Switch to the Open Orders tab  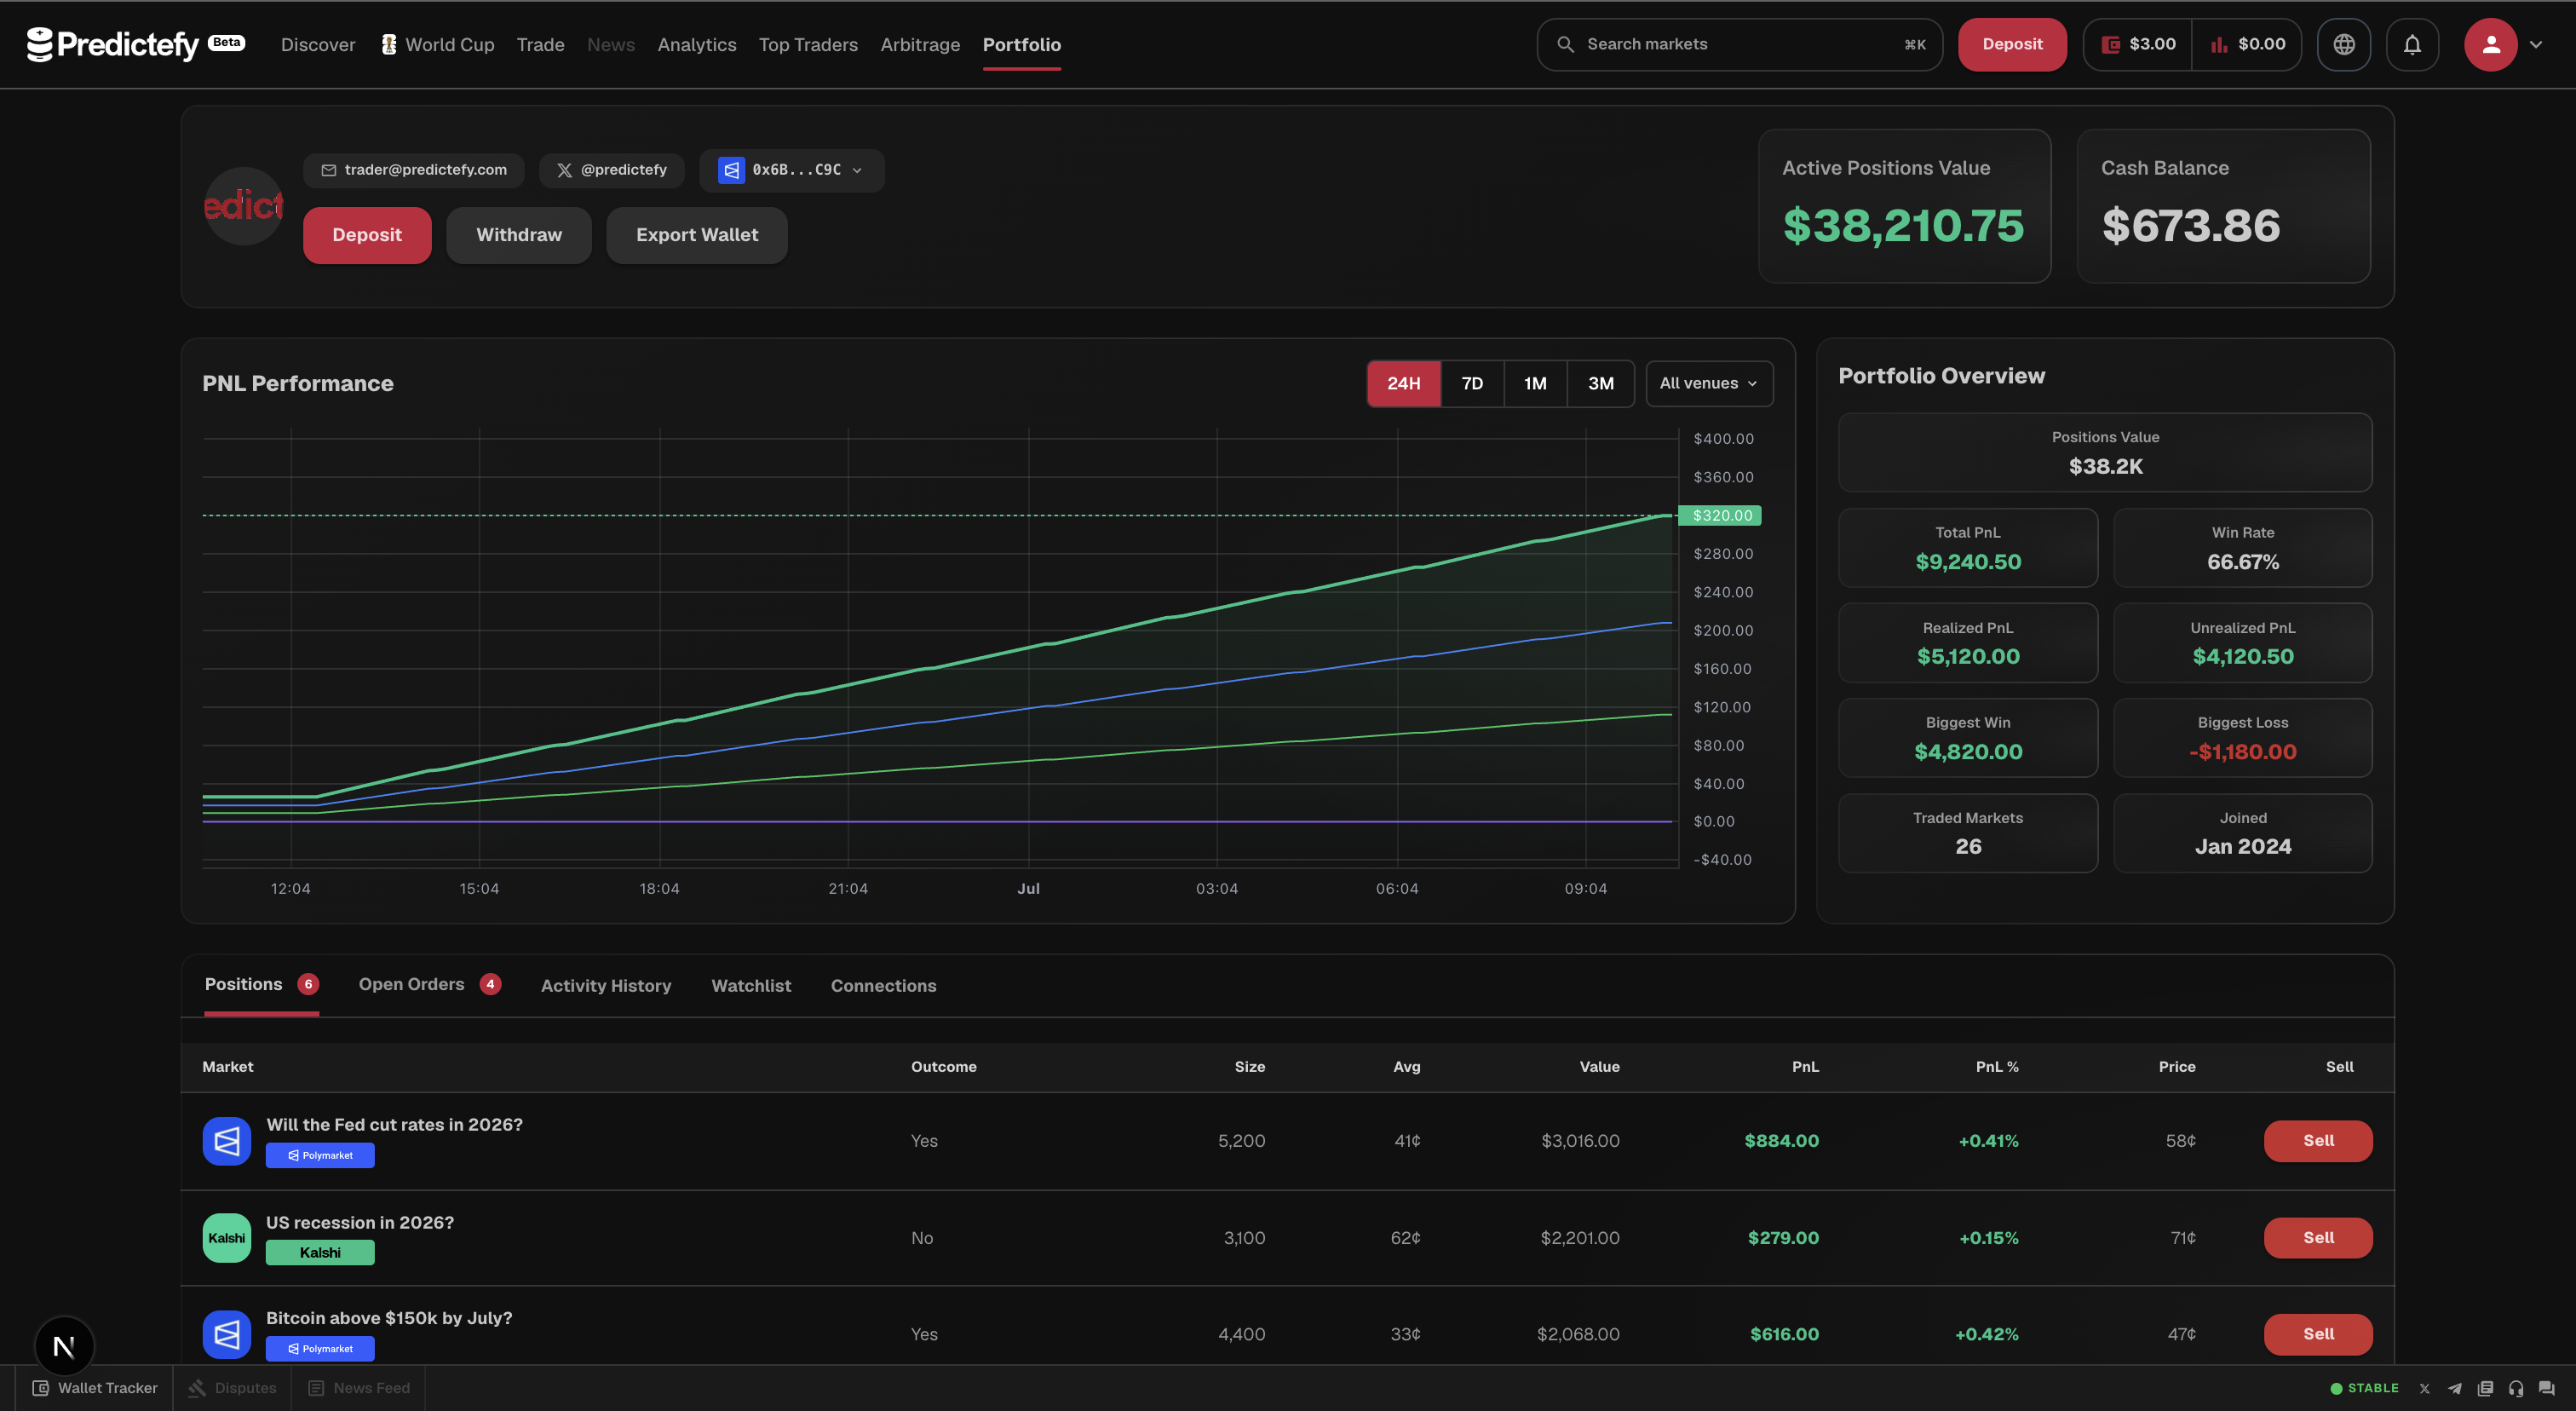point(429,985)
